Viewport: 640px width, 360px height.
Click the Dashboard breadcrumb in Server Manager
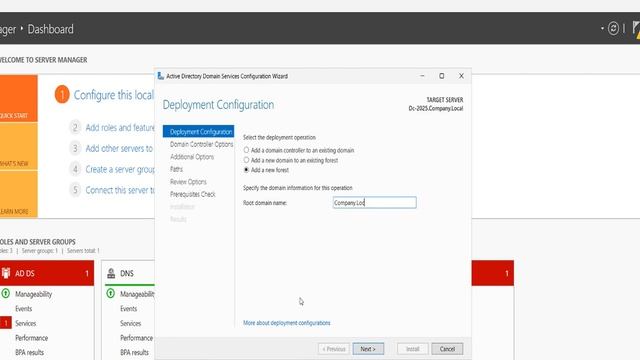click(x=51, y=29)
